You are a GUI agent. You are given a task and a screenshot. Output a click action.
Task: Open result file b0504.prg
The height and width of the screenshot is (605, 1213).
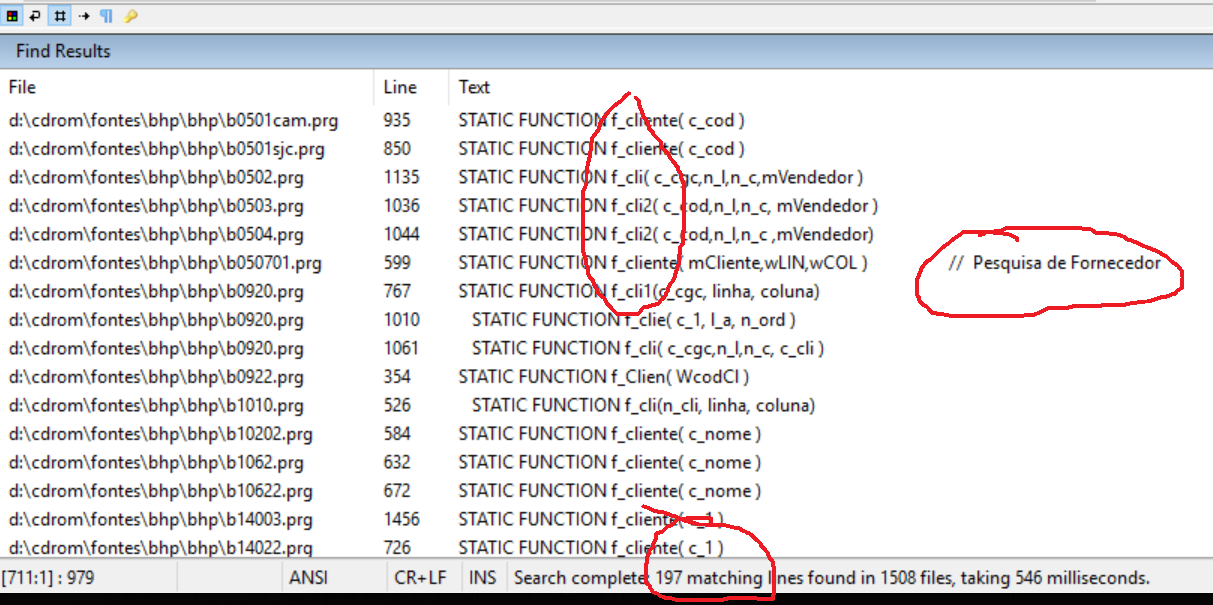coord(156,235)
